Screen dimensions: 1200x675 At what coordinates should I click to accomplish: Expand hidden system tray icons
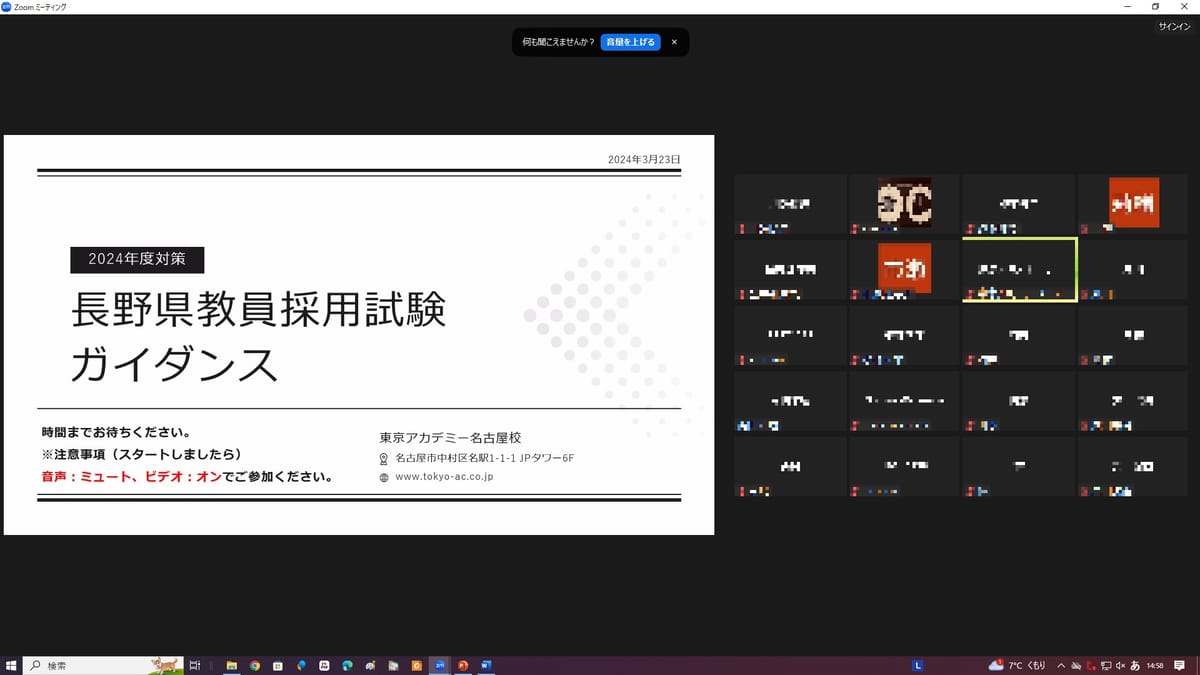[1061, 665]
